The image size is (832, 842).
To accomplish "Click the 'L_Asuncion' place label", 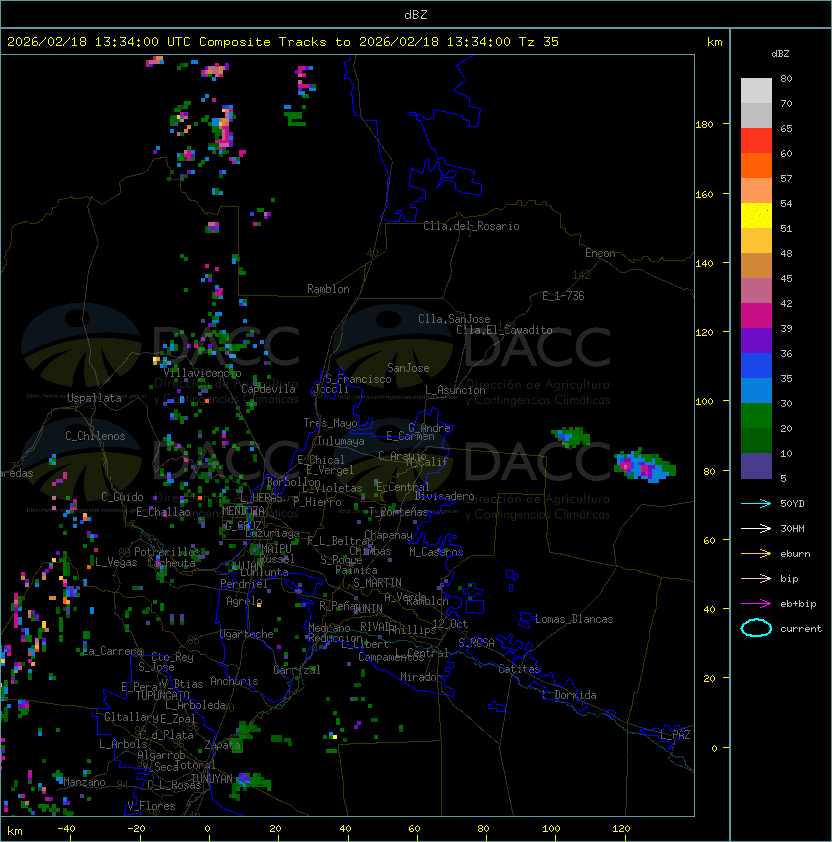I will 455,390.
